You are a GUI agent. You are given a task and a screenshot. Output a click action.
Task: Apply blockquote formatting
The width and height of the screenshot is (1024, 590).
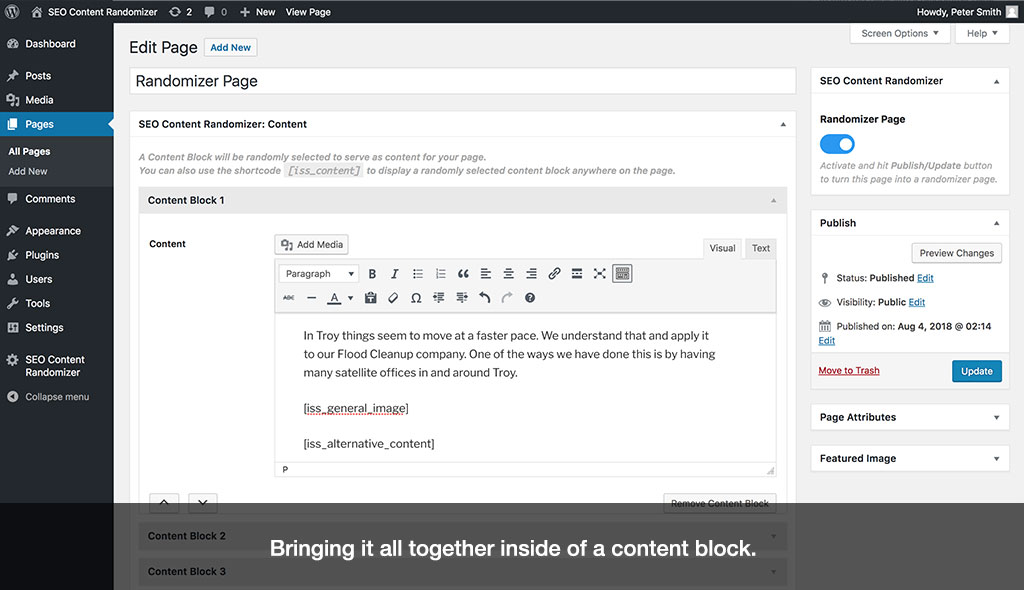(x=463, y=273)
